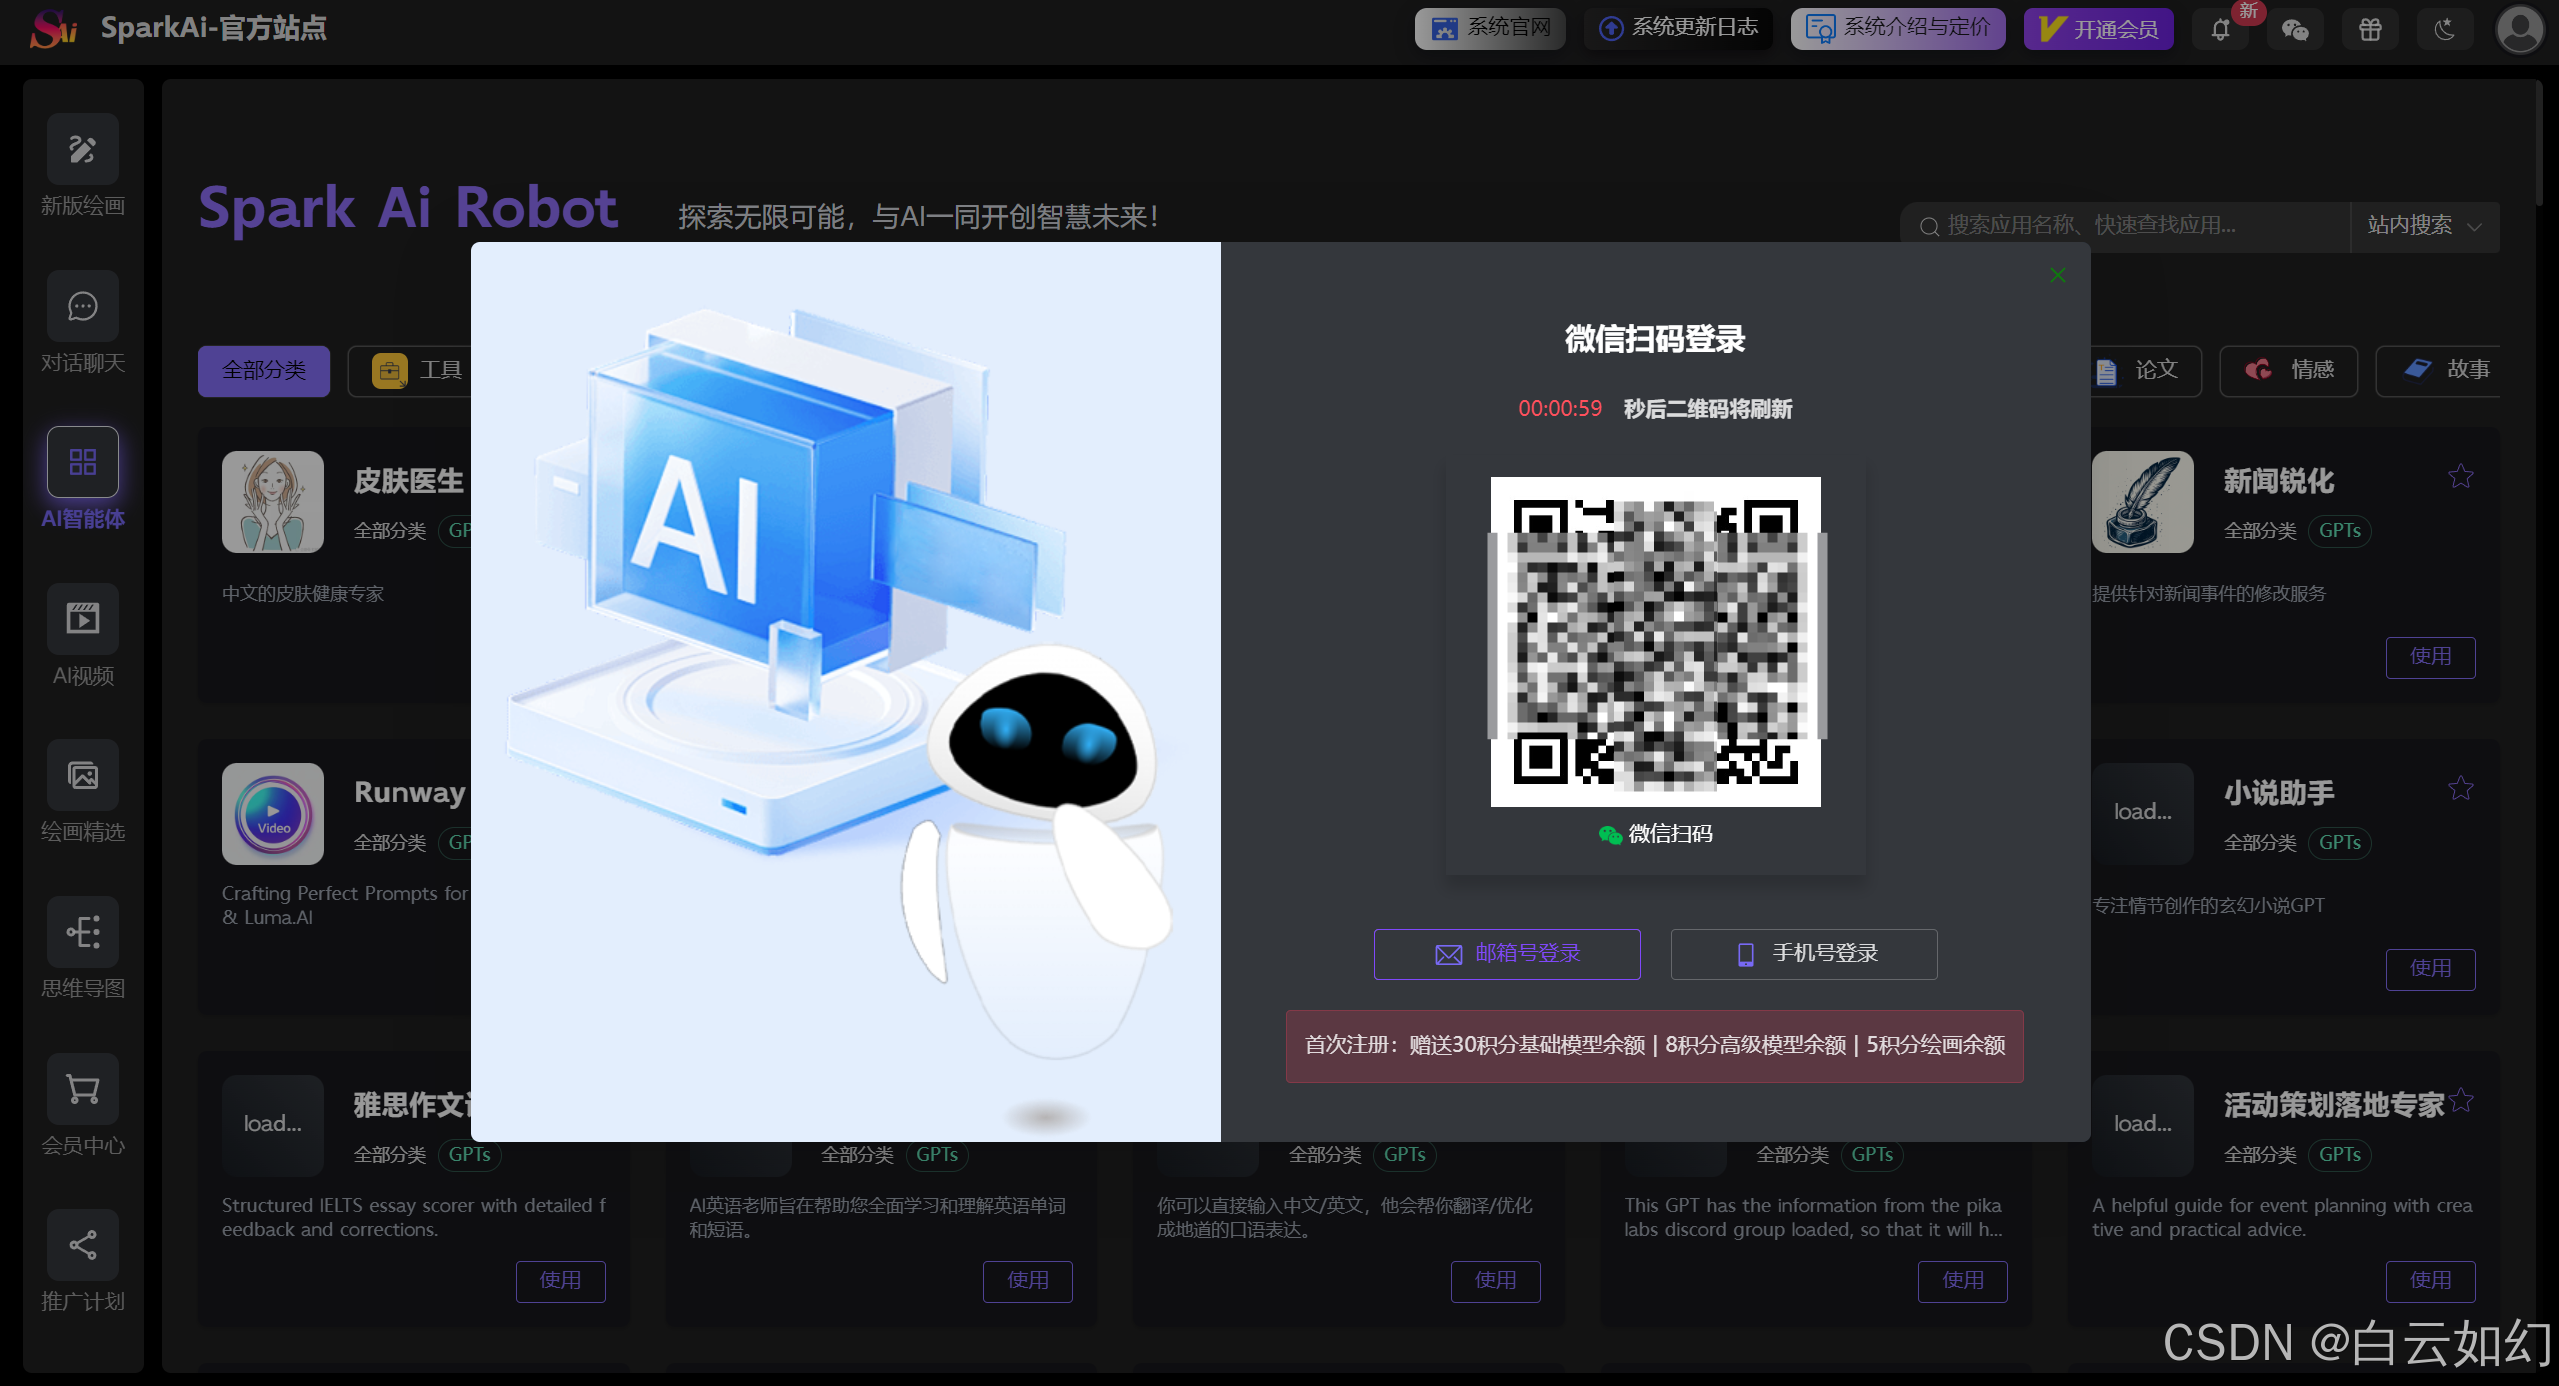The width and height of the screenshot is (2559, 1386).
Task: Click 使用 on the 活动策划落地专家 card
Action: pyautogui.click(x=2430, y=1281)
